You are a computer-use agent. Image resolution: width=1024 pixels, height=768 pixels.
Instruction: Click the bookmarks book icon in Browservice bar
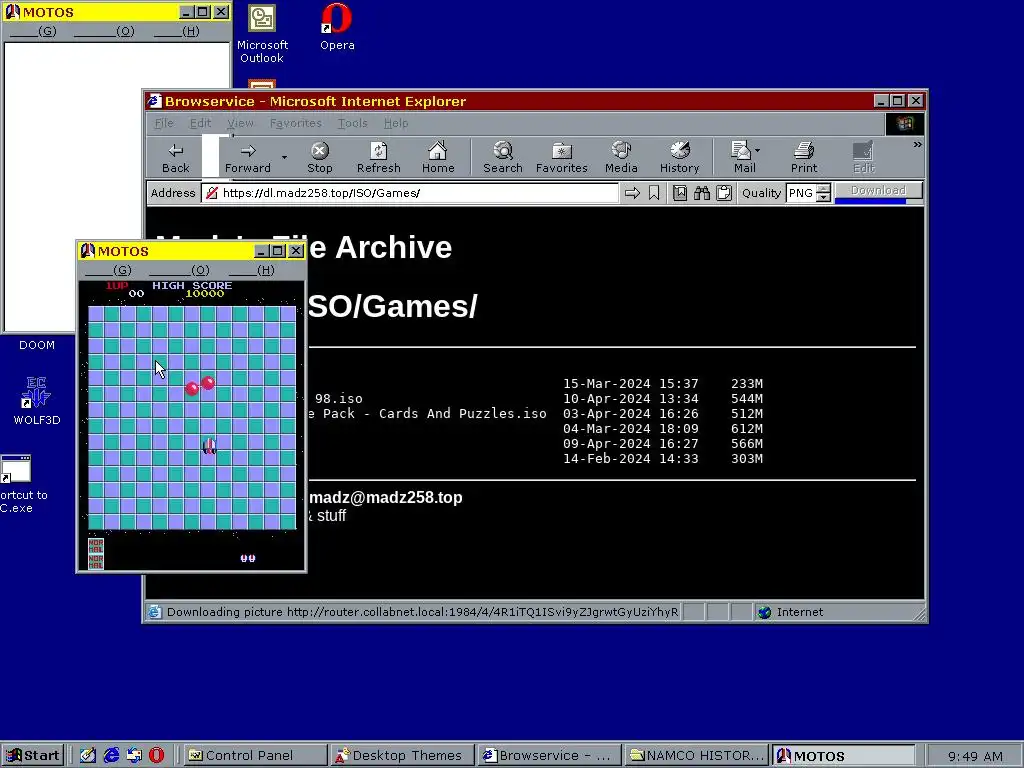680,193
